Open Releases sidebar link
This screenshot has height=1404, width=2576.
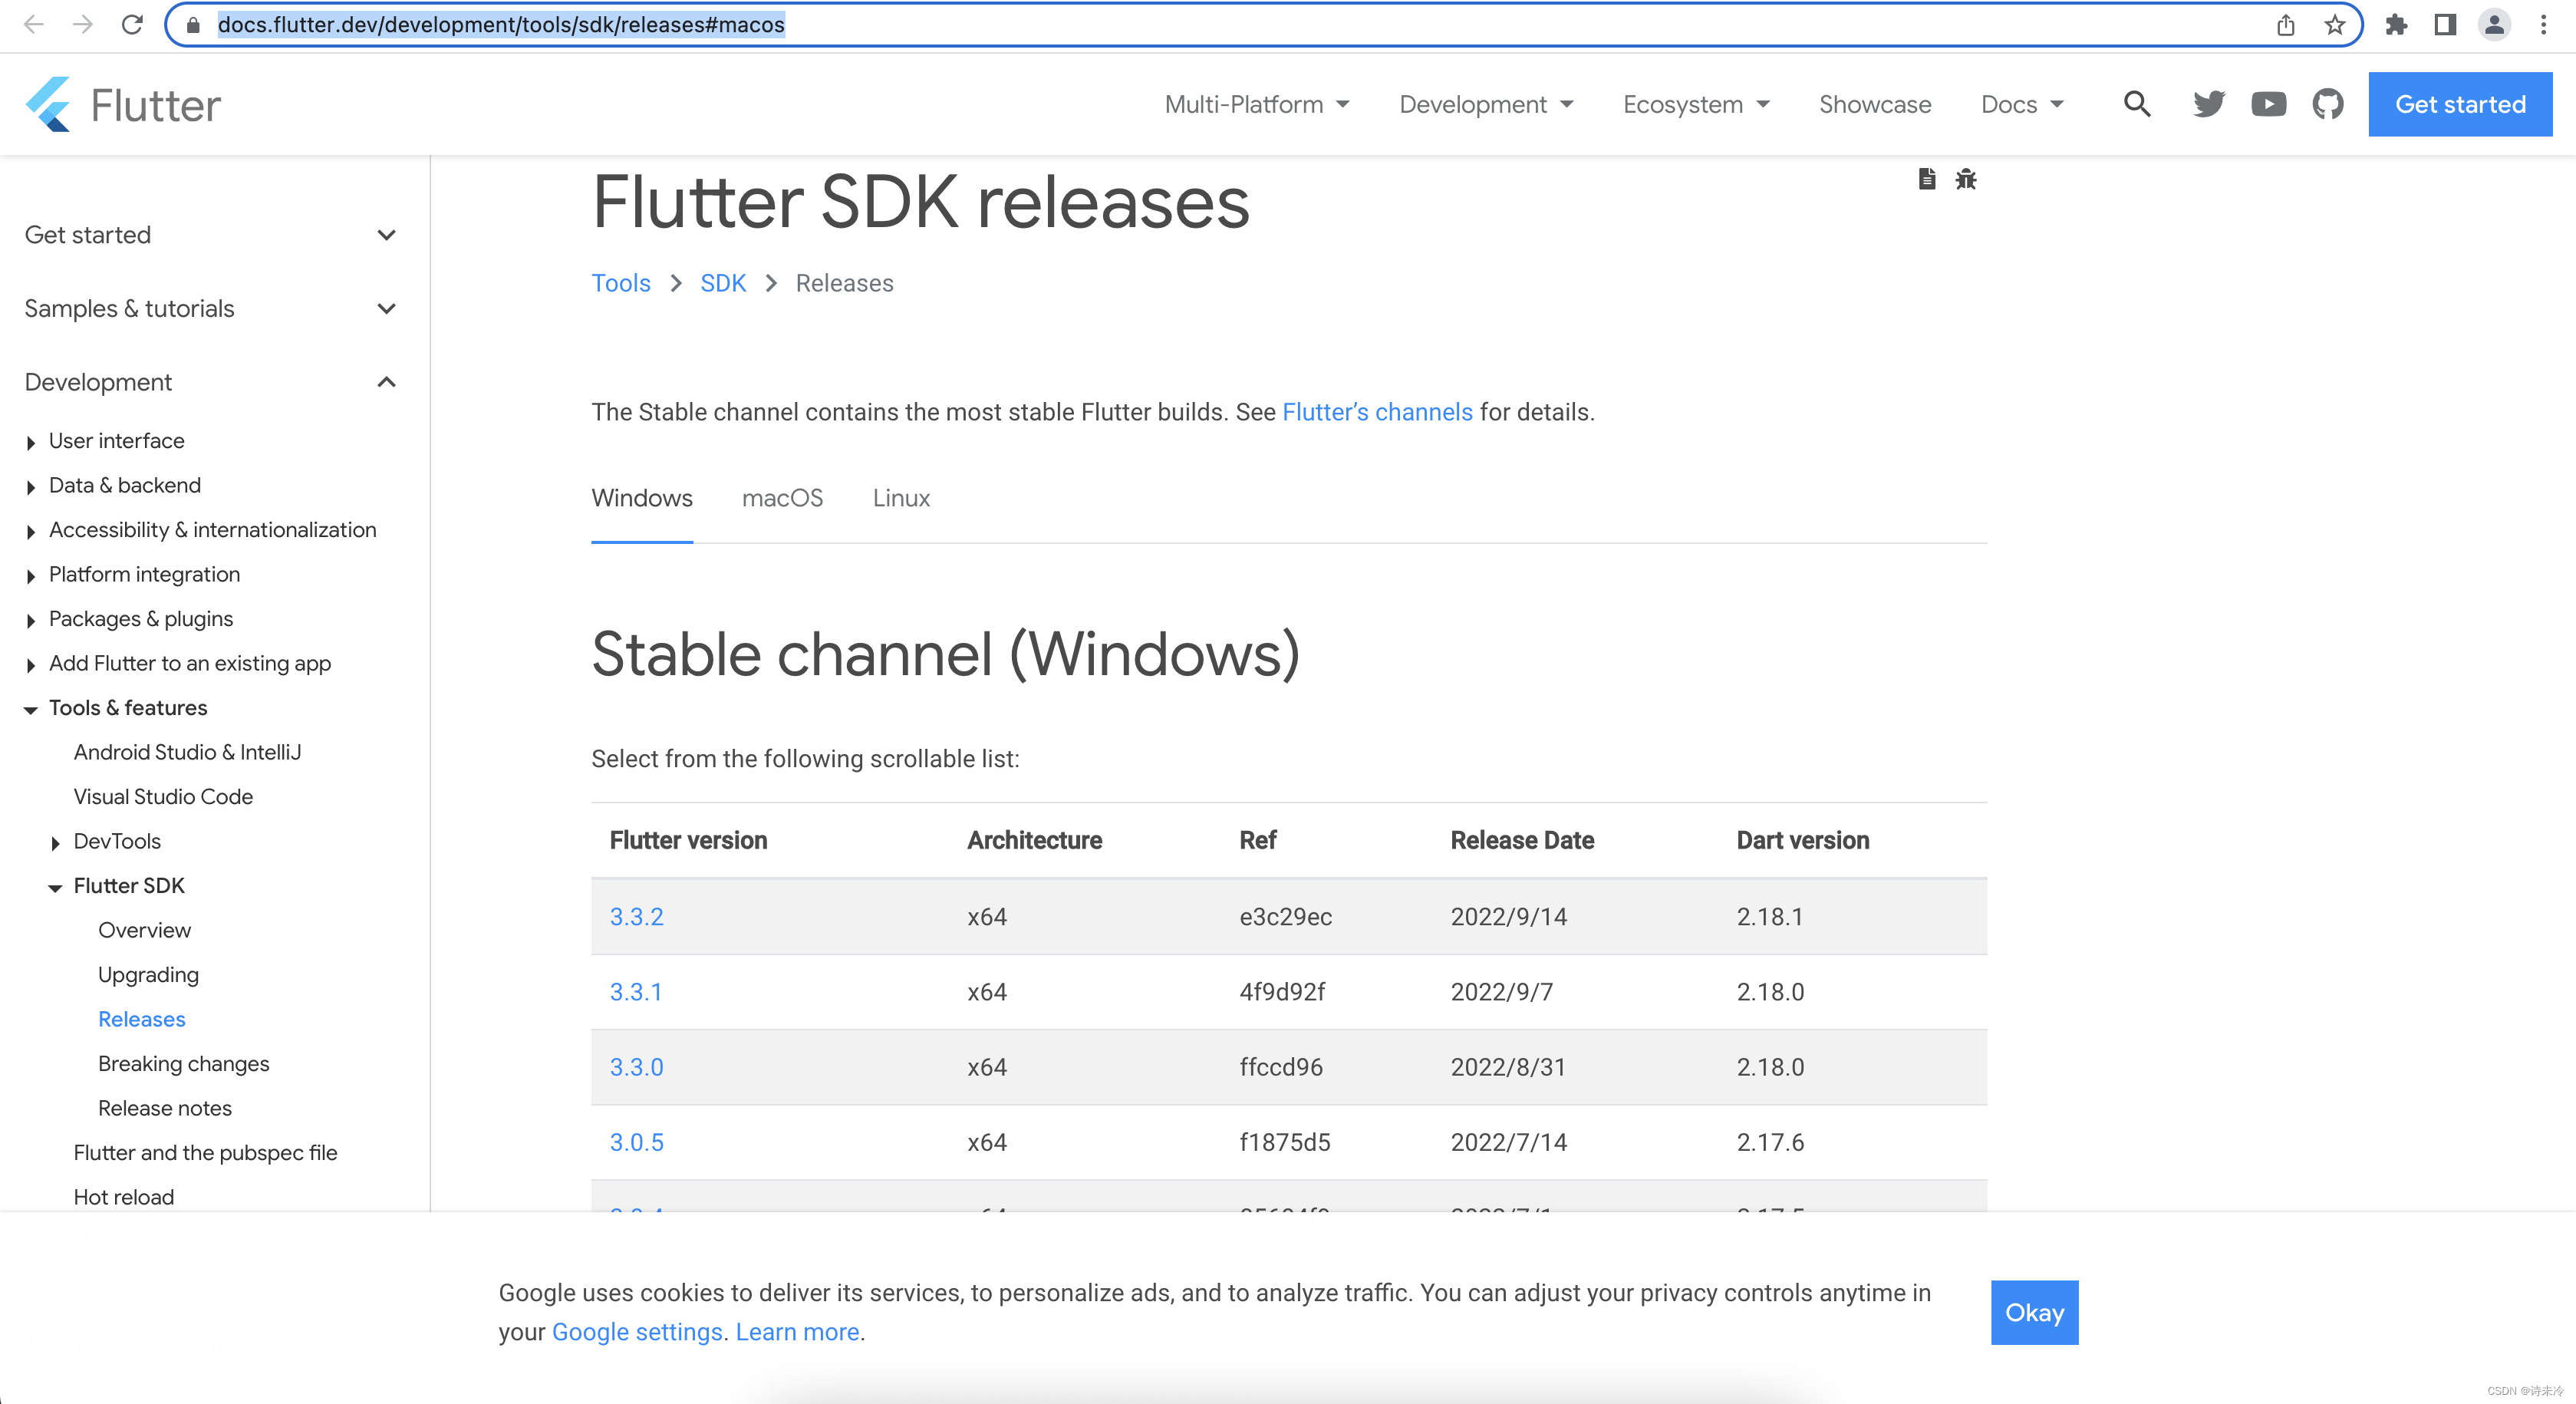[x=141, y=1019]
